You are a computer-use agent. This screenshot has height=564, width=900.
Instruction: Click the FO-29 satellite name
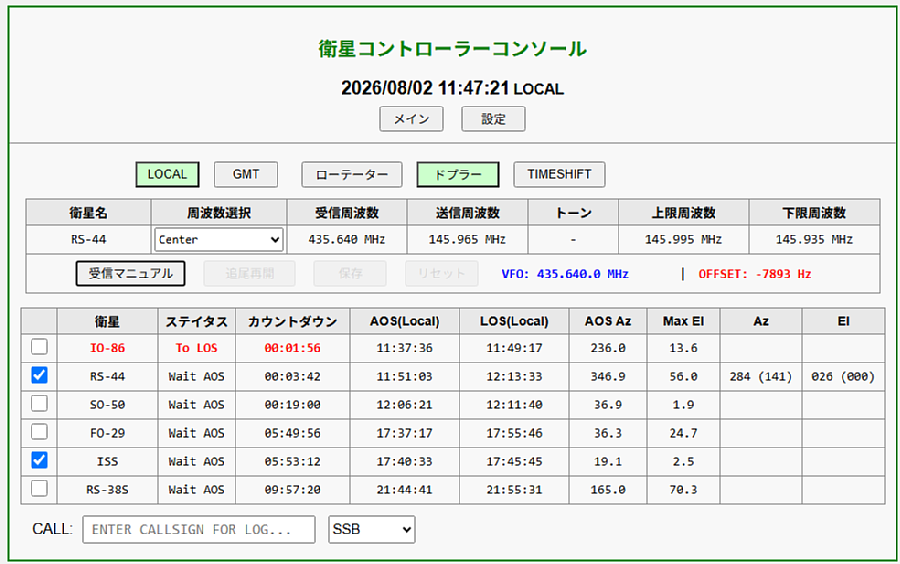(x=107, y=433)
